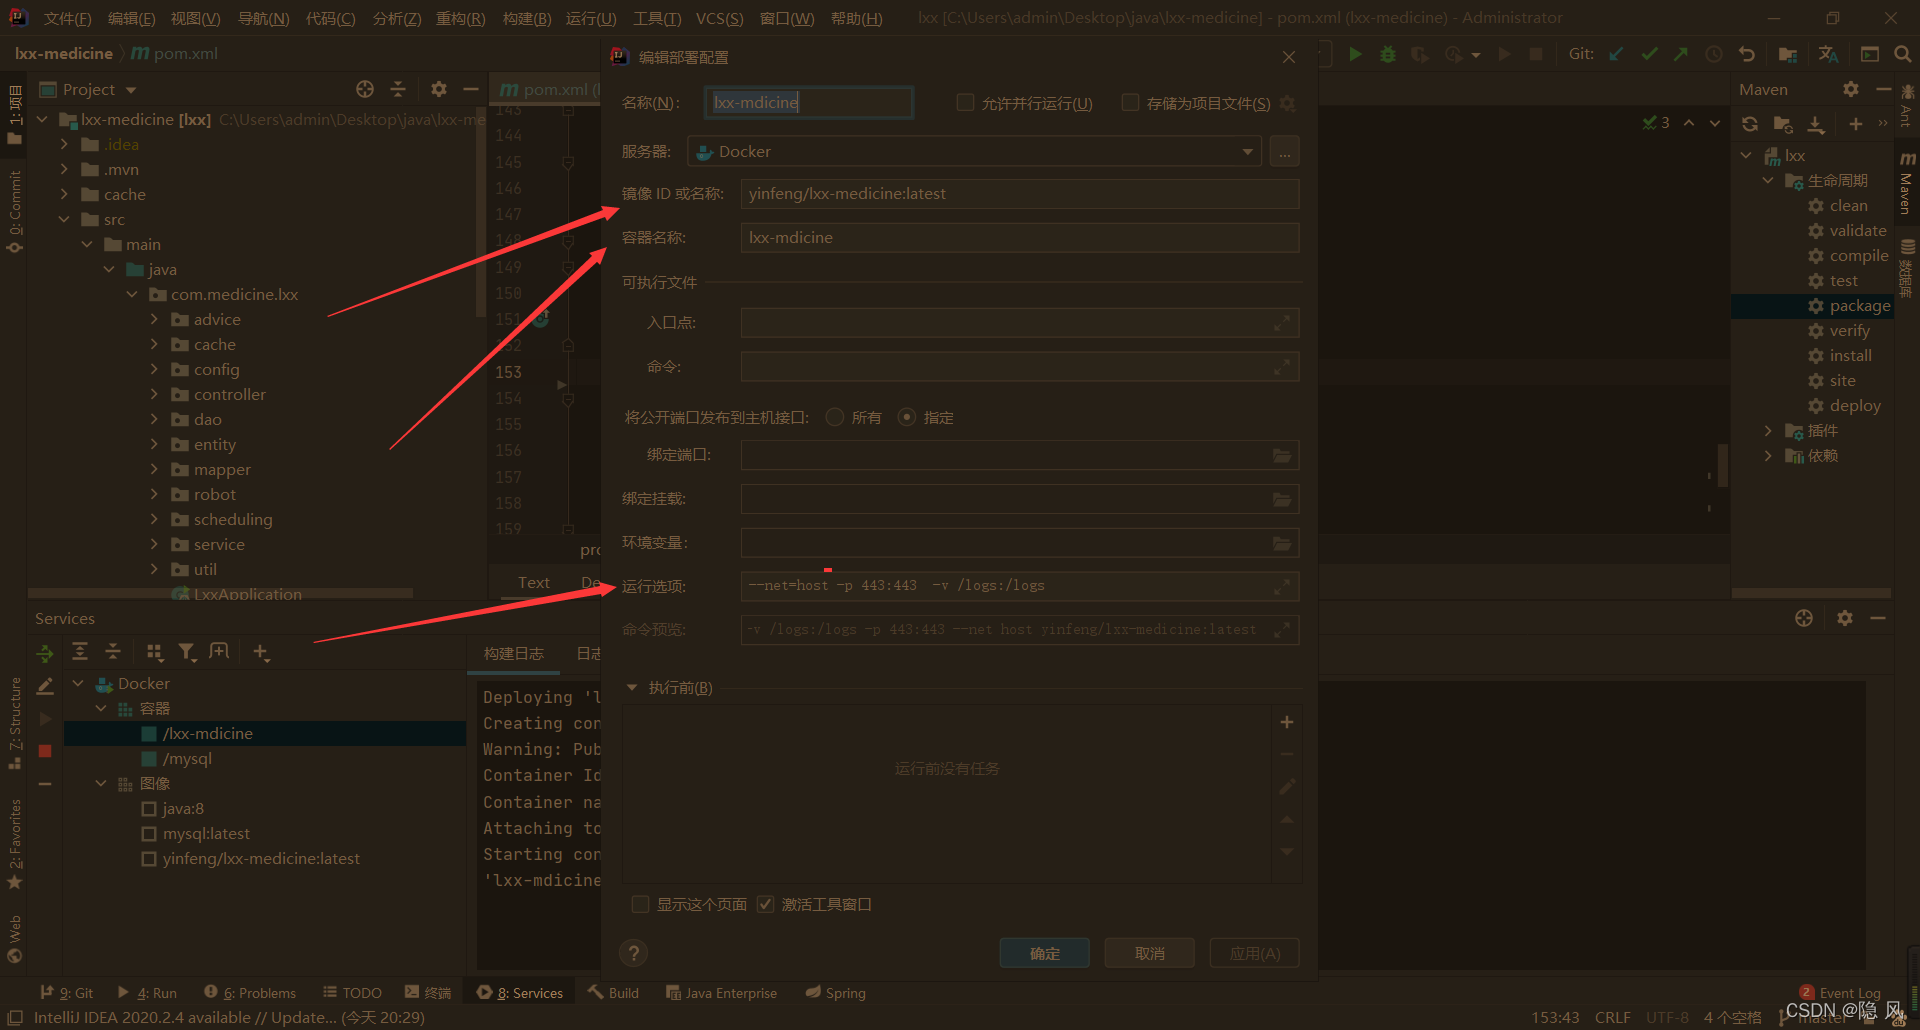Expand all in Services toolbar

80,652
